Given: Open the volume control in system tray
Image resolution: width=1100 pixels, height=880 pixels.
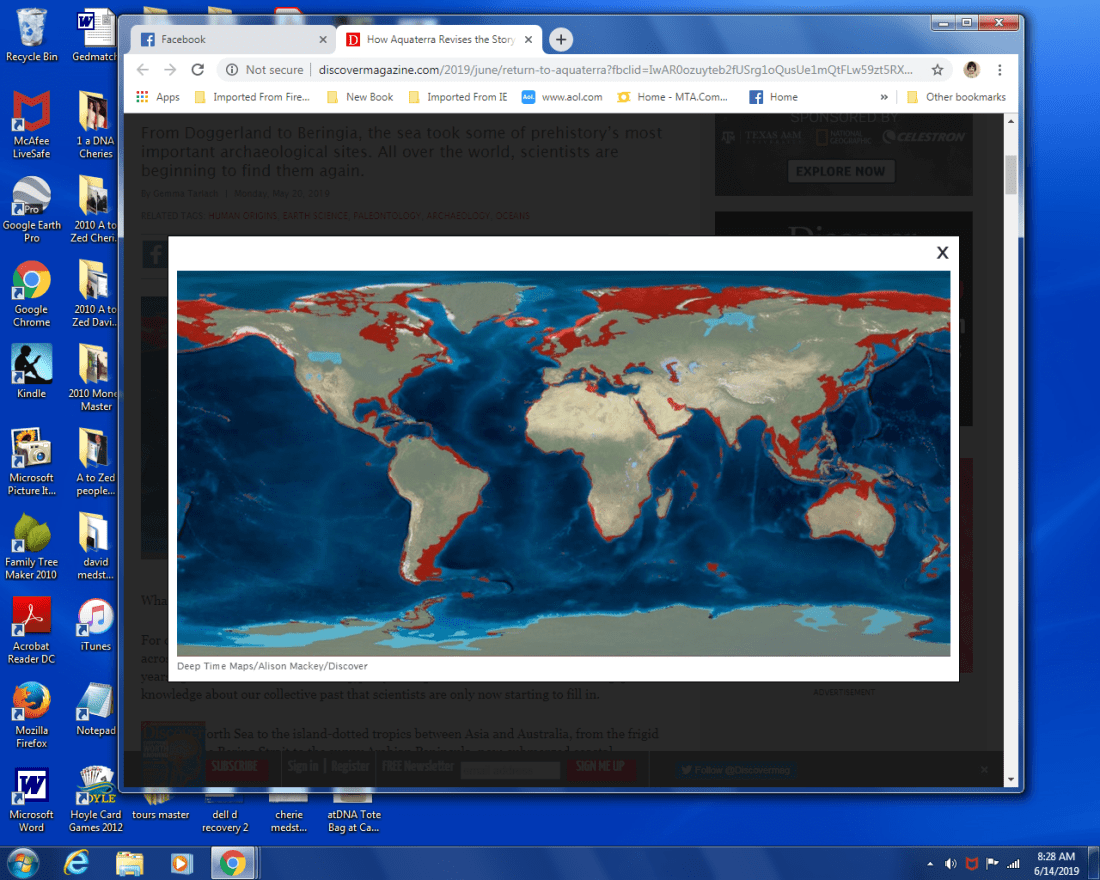Looking at the screenshot, I should pyautogui.click(x=950, y=863).
